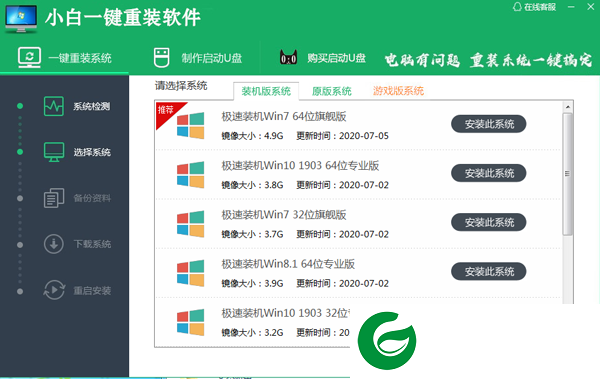Viewport: 600px width, 379px height.
Task: Open 一键重装系统 tab
Action: 65,58
